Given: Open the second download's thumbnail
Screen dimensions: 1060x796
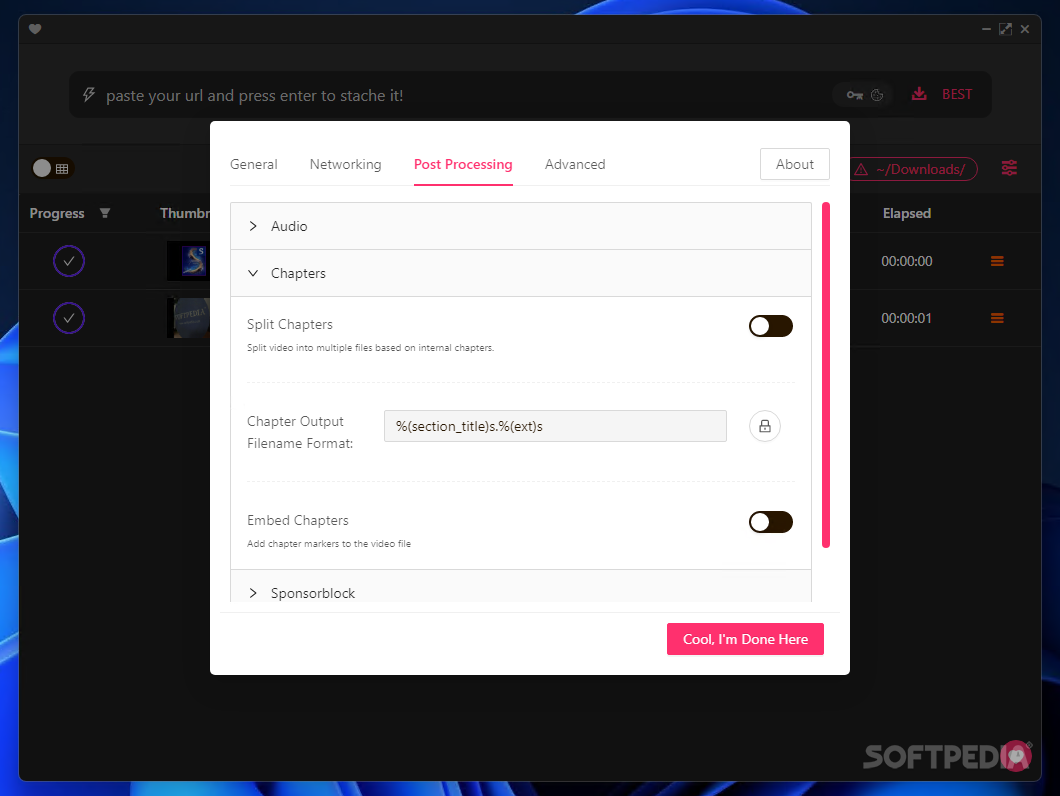Looking at the screenshot, I should coord(189,318).
